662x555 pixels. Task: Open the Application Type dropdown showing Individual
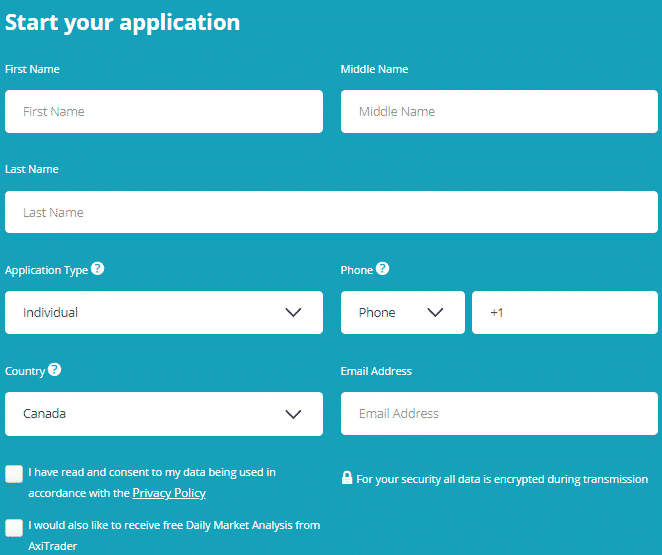(x=164, y=312)
